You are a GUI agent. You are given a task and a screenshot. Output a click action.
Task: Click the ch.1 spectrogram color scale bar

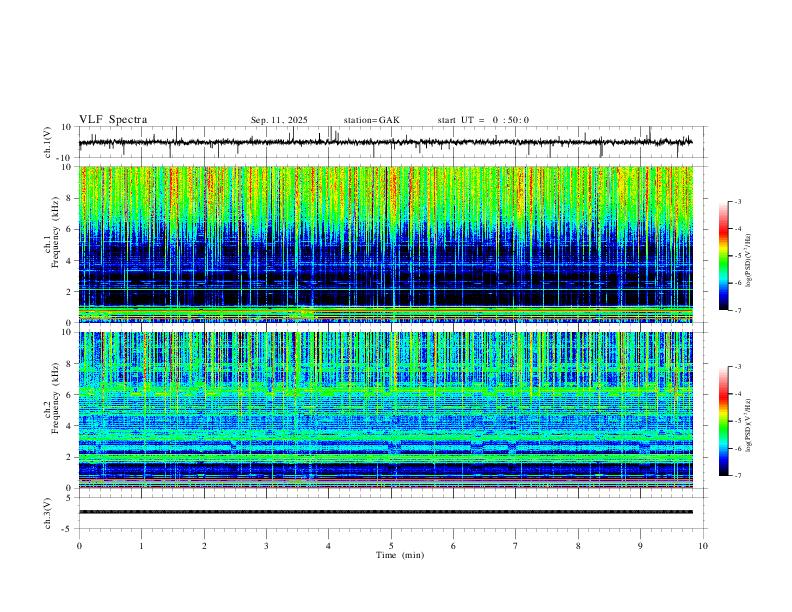723,256
